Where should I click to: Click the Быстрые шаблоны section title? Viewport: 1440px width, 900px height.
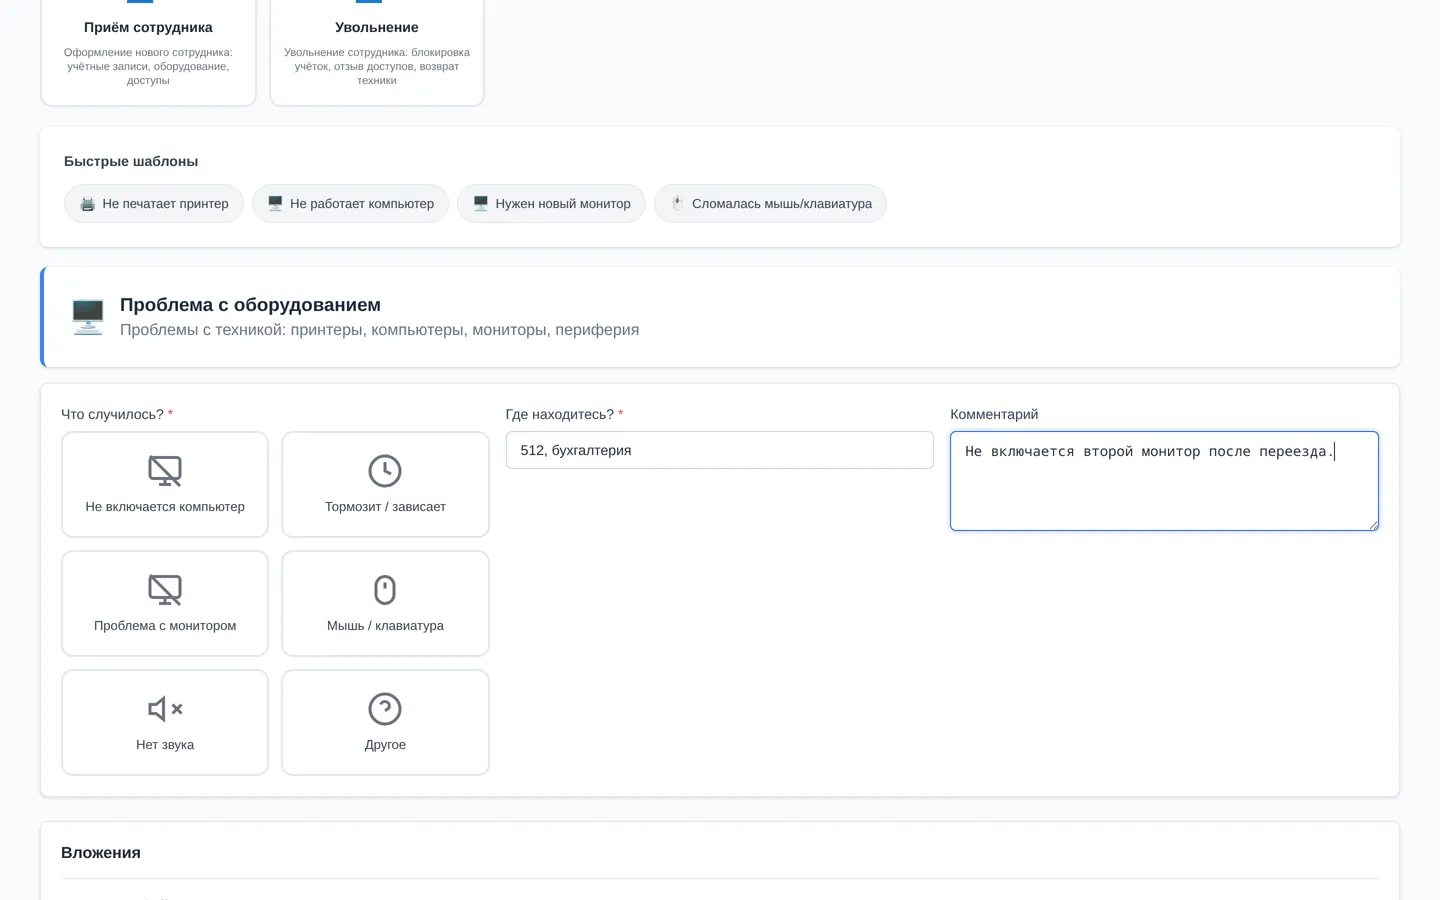click(x=131, y=161)
